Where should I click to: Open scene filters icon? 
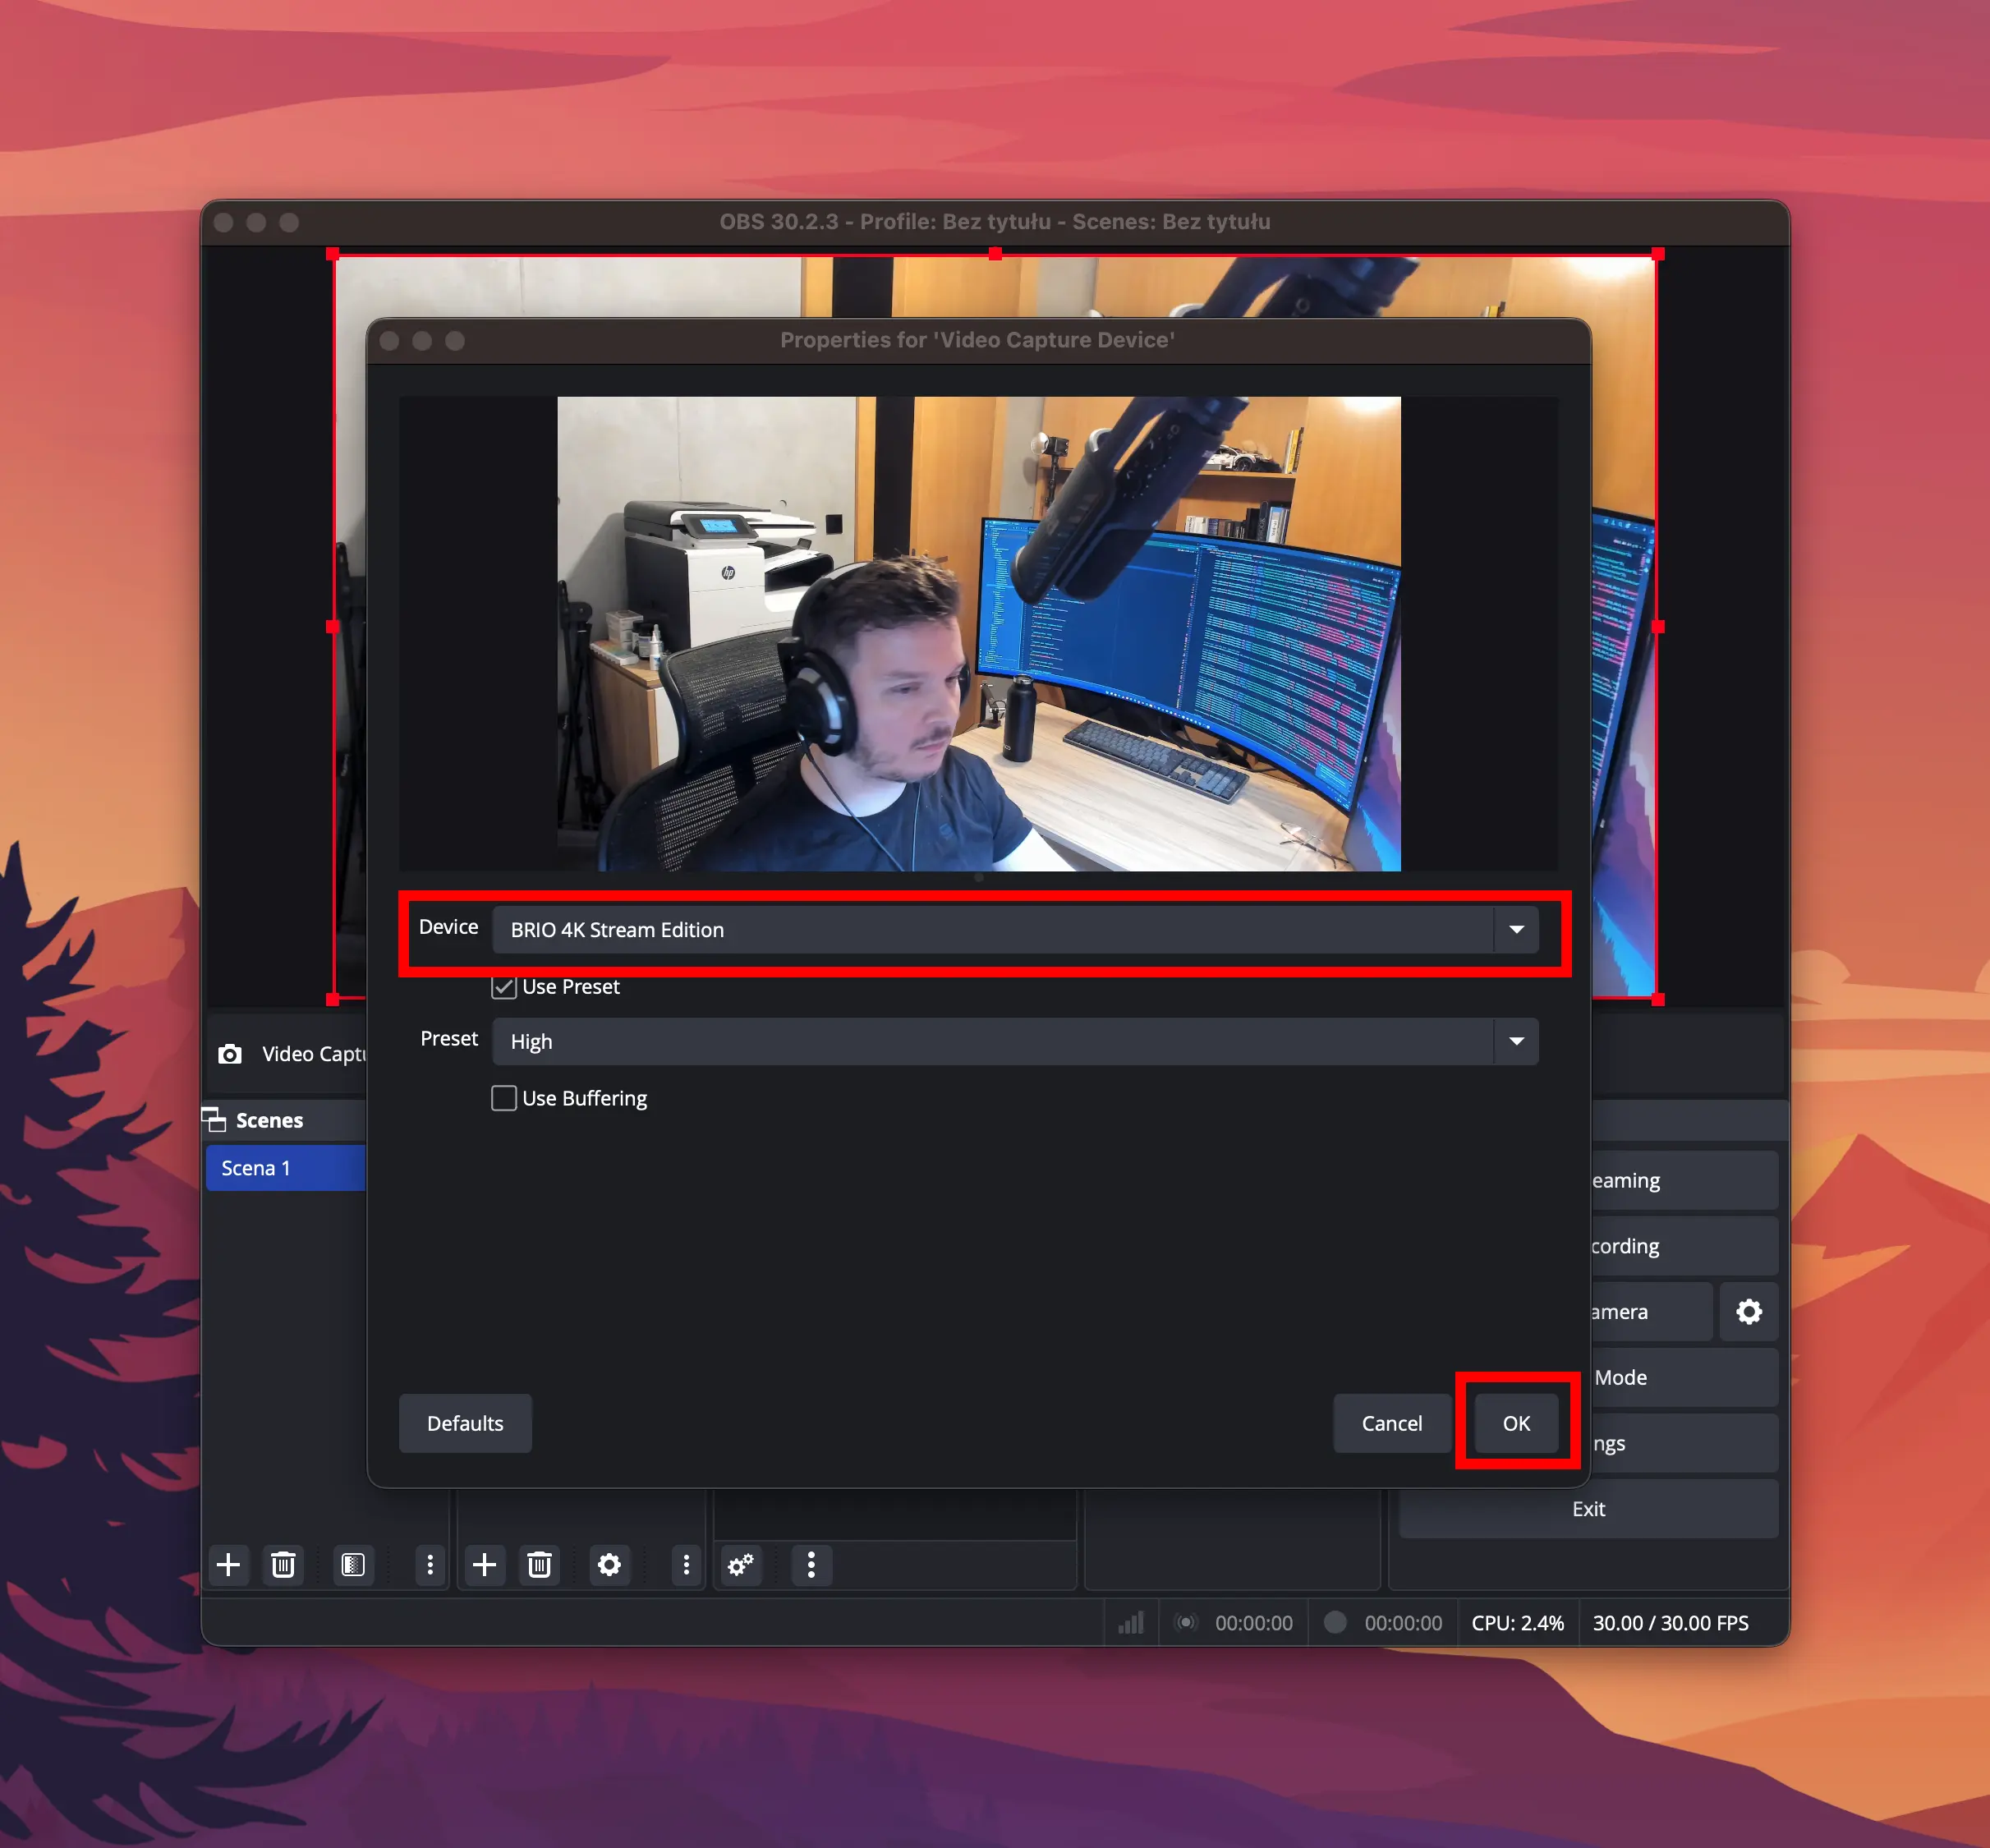353,1564
